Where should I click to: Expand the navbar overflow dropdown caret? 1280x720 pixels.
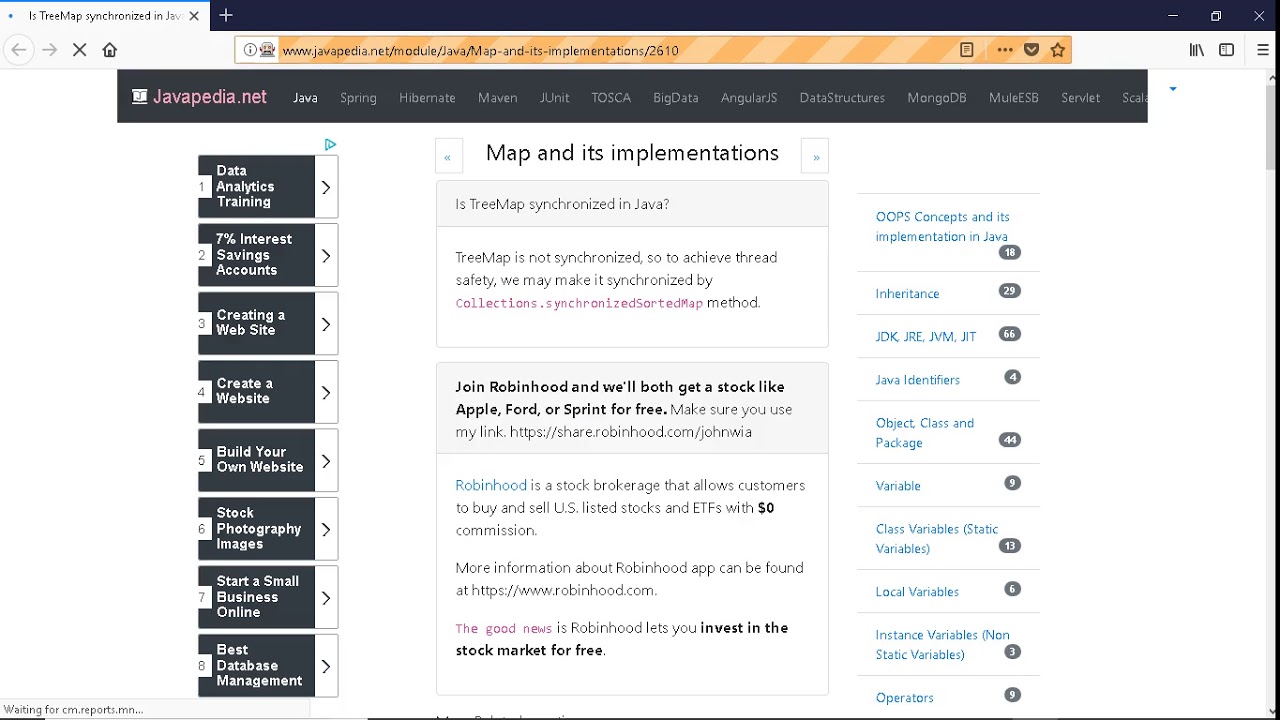[1173, 89]
